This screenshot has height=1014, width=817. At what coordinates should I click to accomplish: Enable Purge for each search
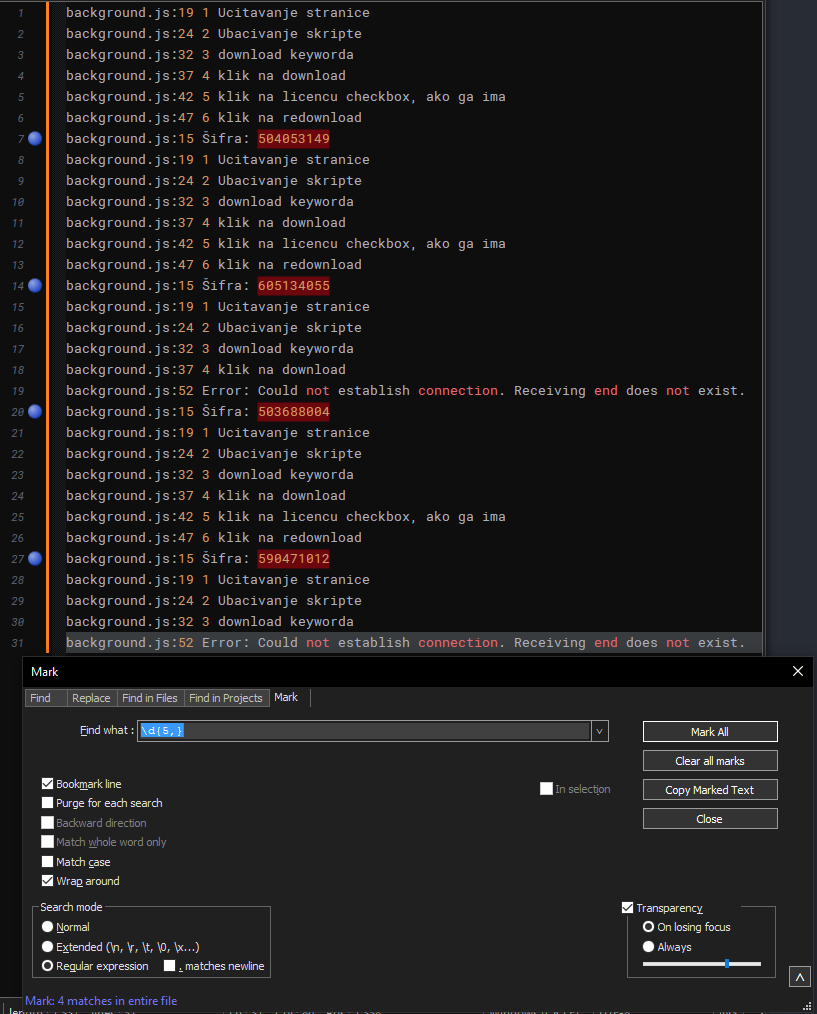[x=47, y=803]
